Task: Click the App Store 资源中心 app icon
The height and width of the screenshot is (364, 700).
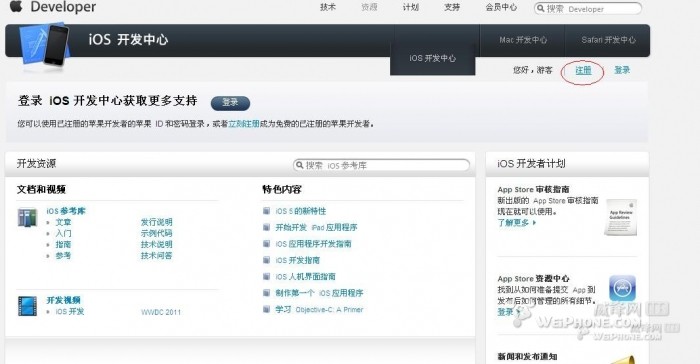Action: [x=622, y=288]
